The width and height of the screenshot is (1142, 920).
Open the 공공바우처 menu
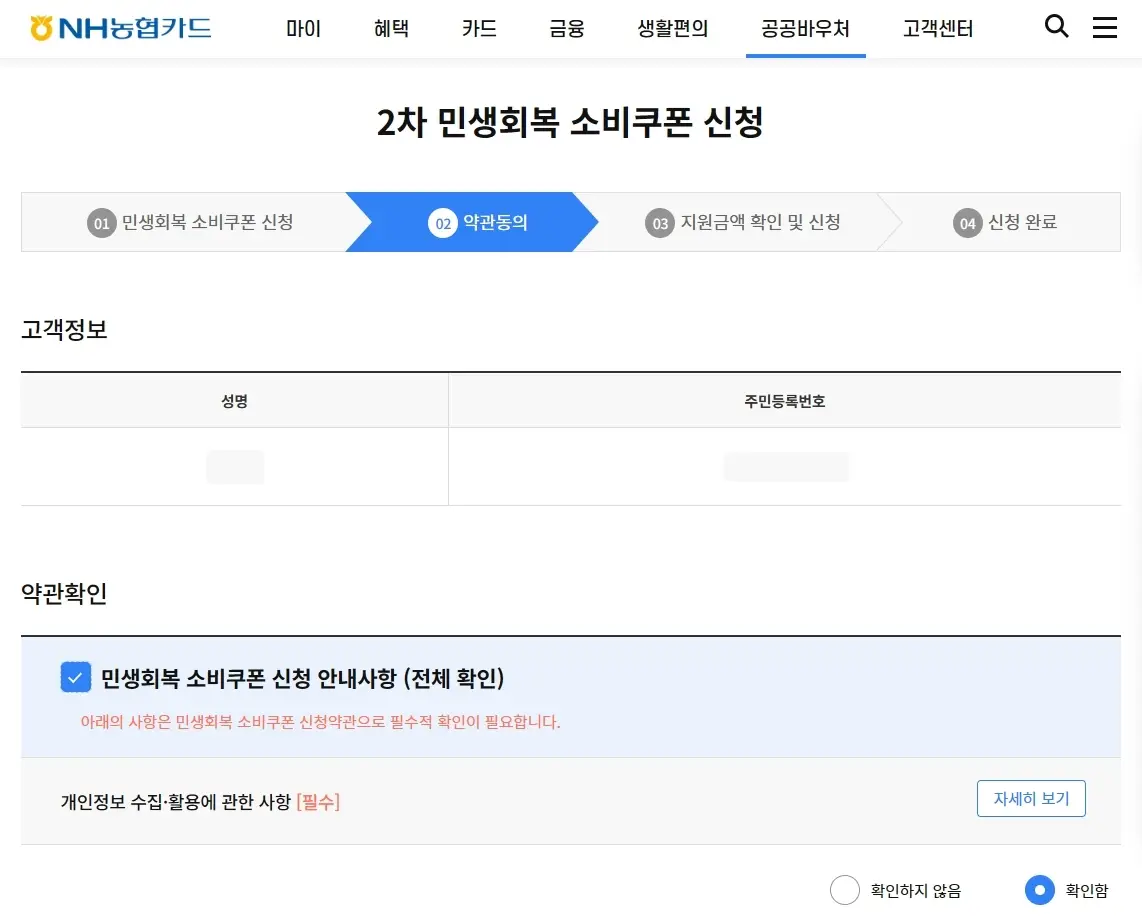(806, 28)
